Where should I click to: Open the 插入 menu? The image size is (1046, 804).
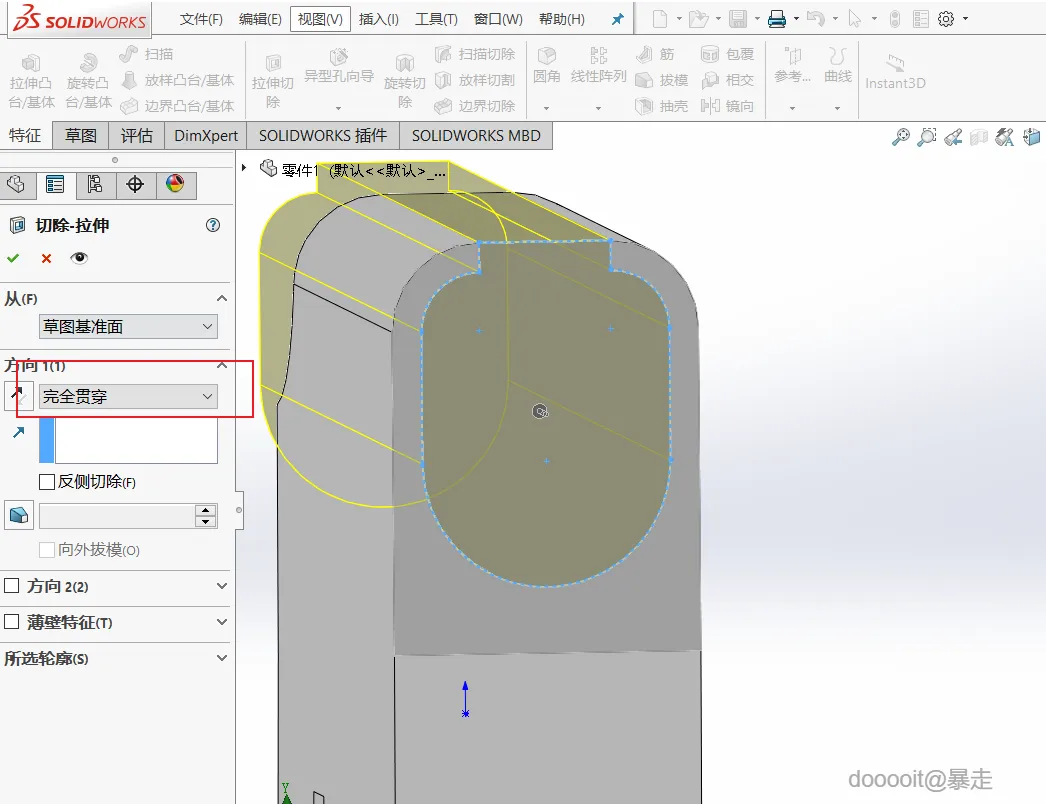tap(378, 19)
